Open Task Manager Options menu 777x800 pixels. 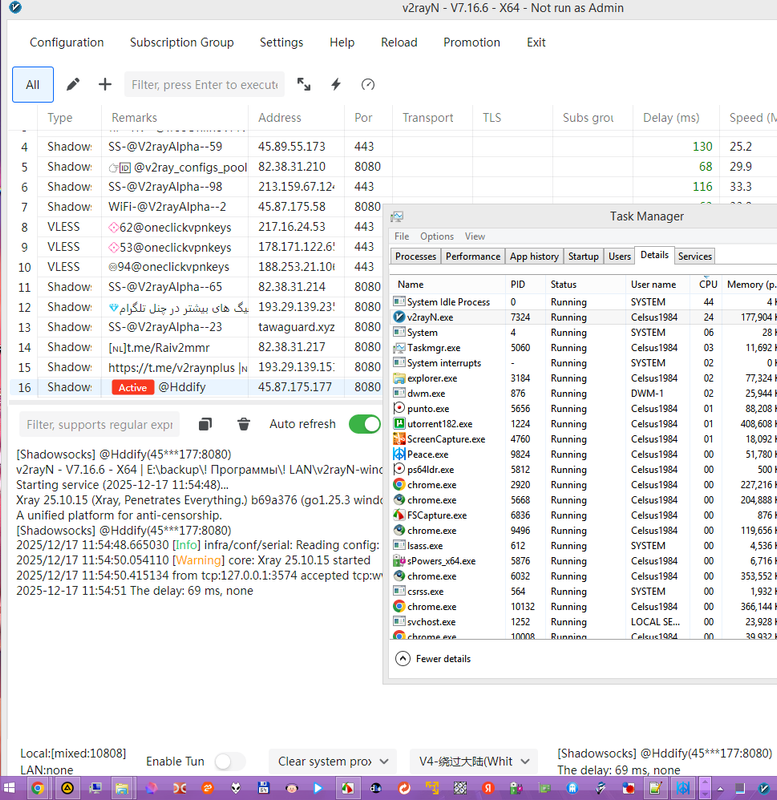437,236
